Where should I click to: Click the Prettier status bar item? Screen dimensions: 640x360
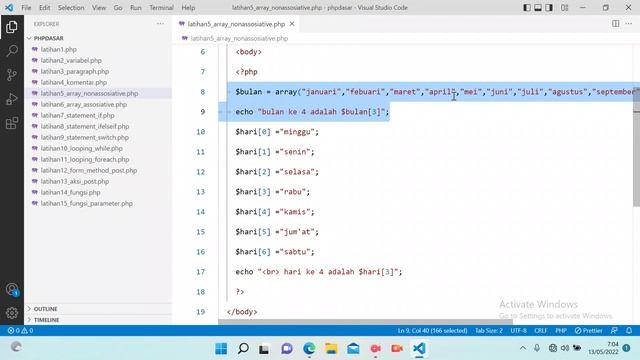pyautogui.click(x=588, y=331)
